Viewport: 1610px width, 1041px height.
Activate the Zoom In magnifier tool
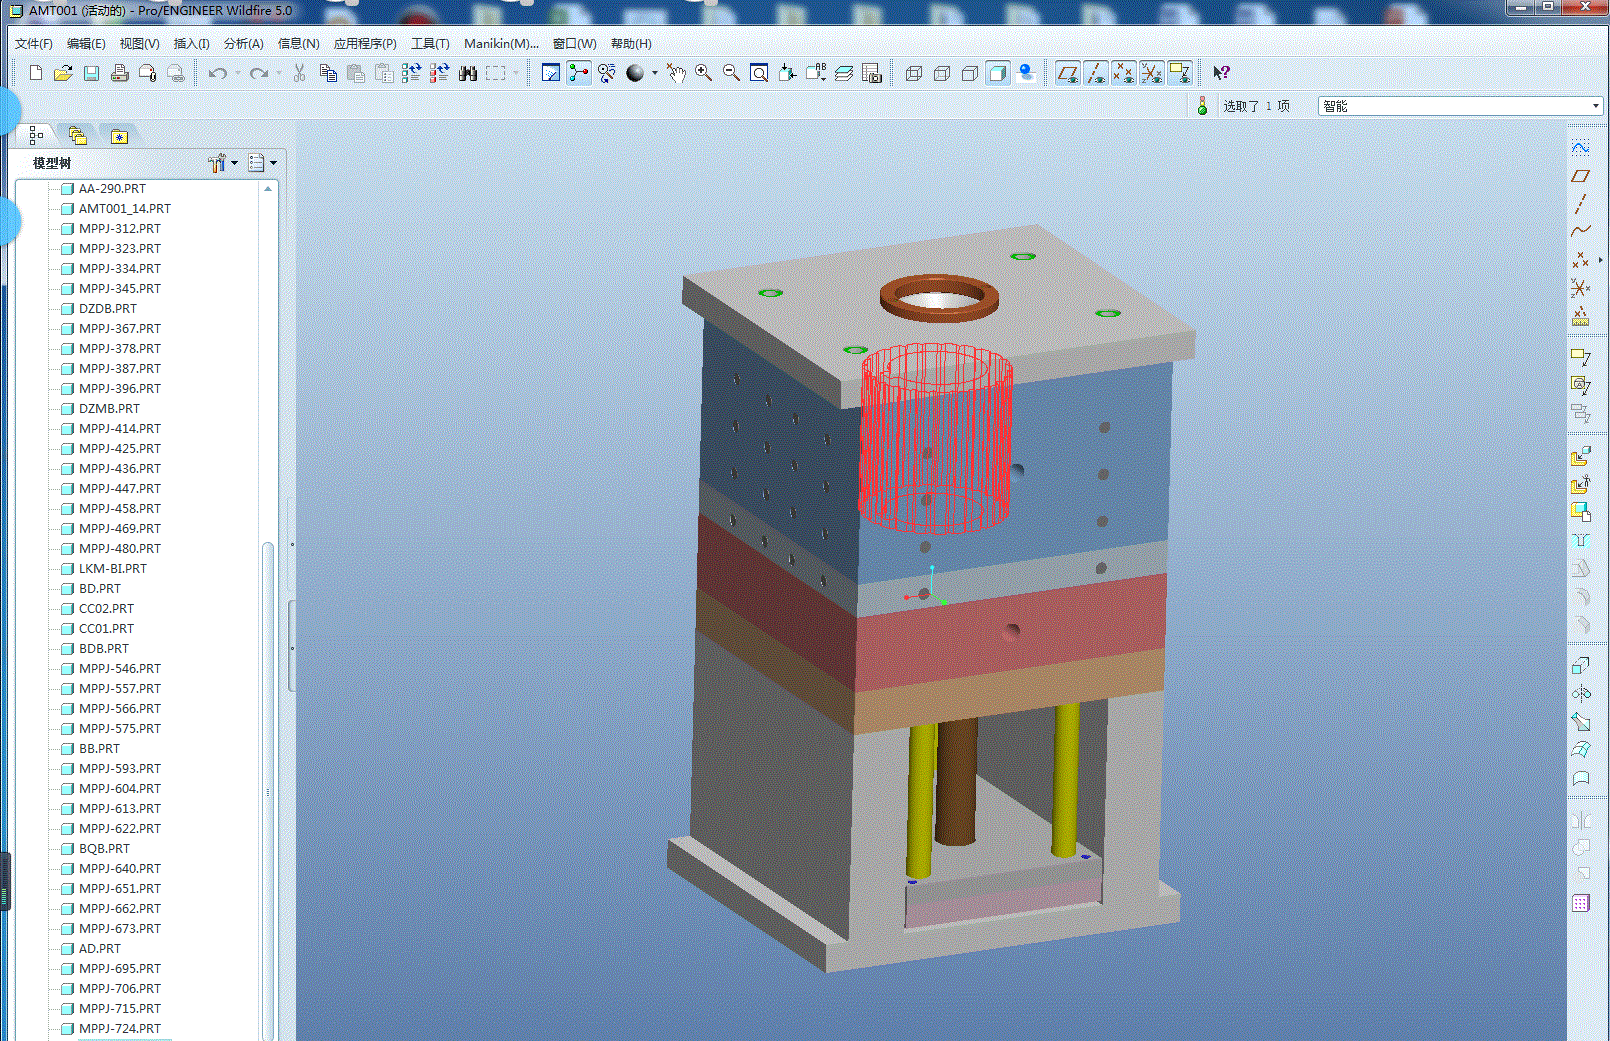(x=703, y=73)
